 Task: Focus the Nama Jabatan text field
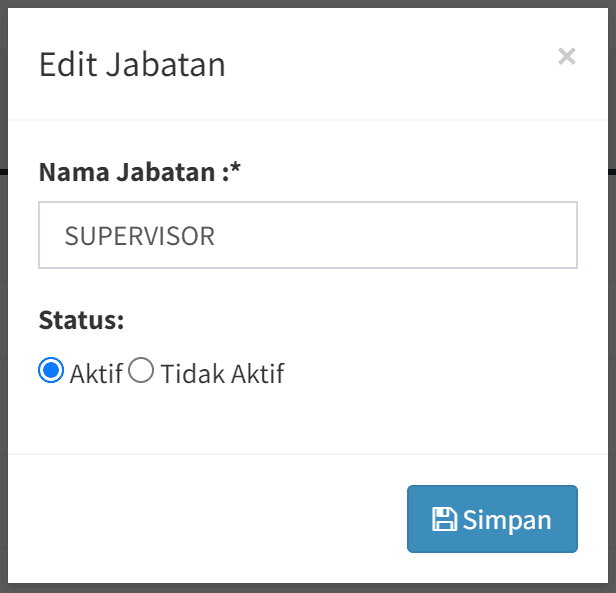(307, 236)
